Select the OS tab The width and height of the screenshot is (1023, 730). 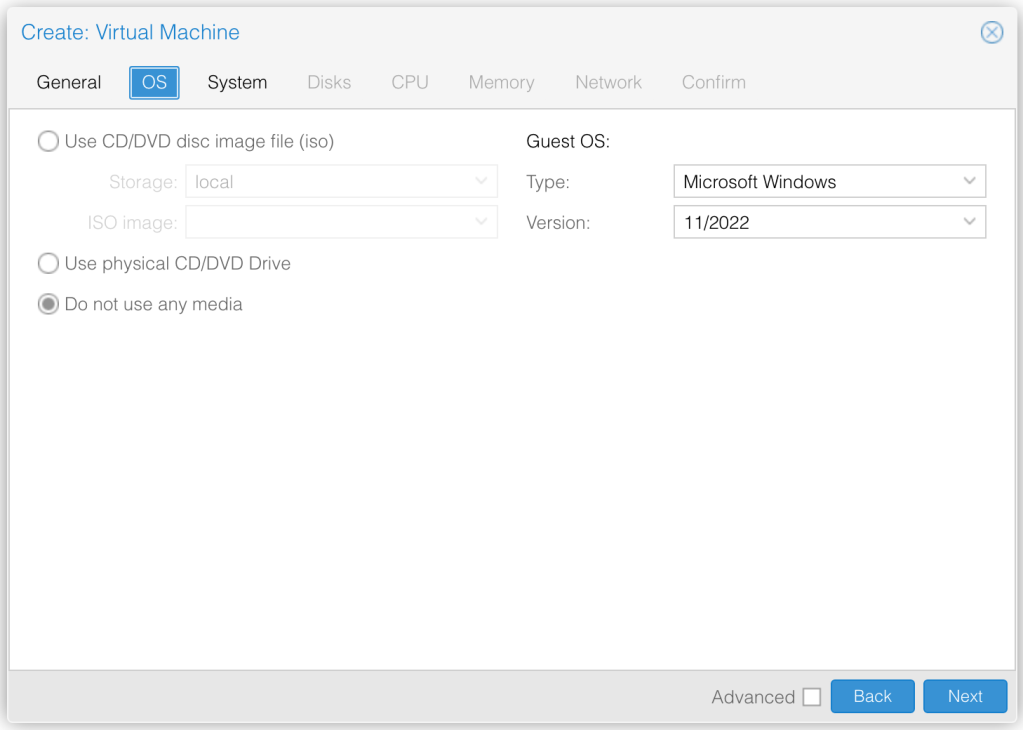[x=154, y=83]
